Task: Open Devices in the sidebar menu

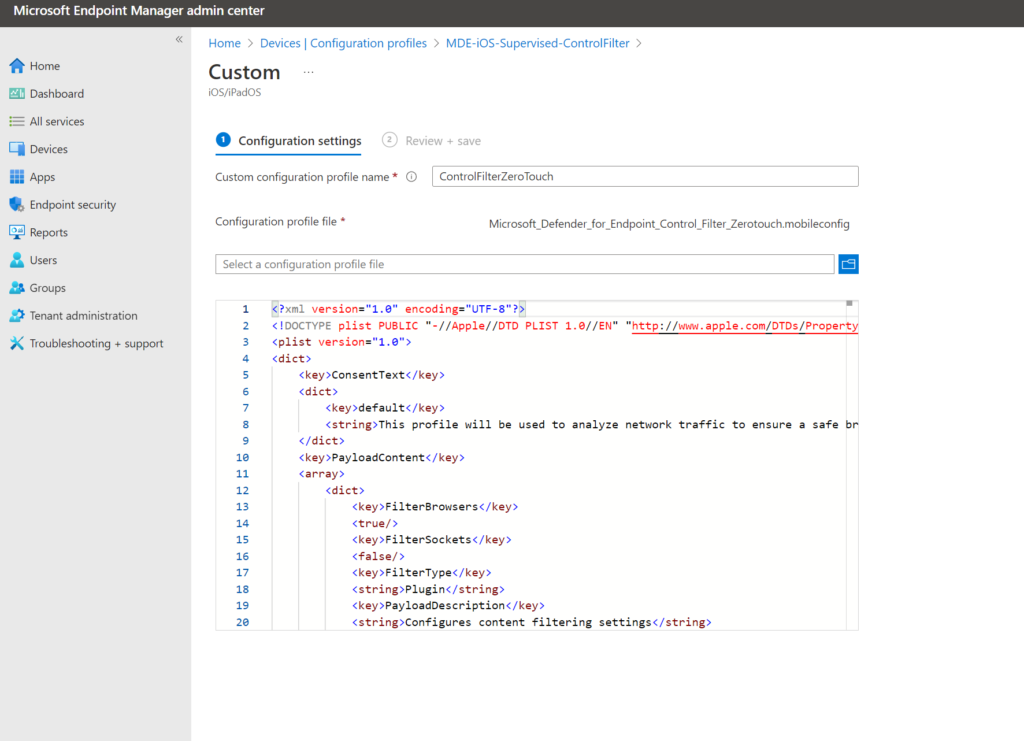Action: [48, 149]
